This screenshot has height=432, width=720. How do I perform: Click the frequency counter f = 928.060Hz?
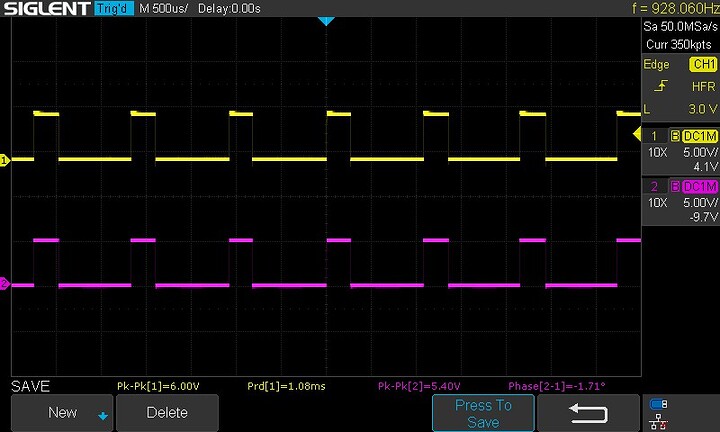click(x=675, y=8)
